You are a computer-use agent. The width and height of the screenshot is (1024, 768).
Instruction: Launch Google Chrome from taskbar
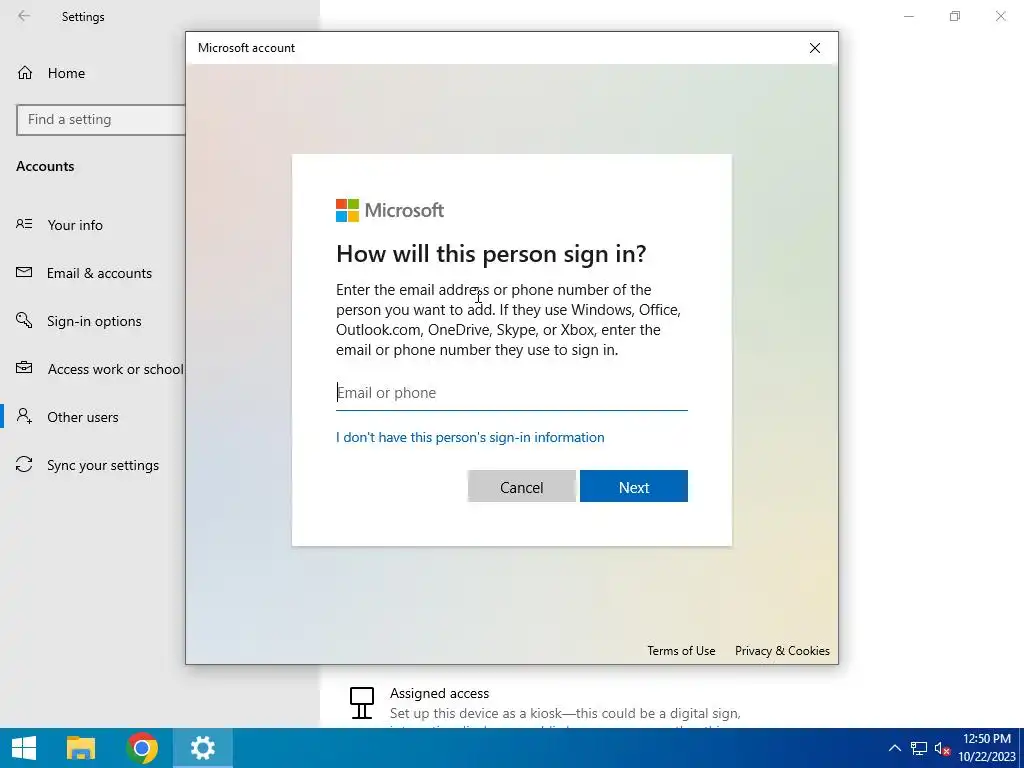[142, 748]
